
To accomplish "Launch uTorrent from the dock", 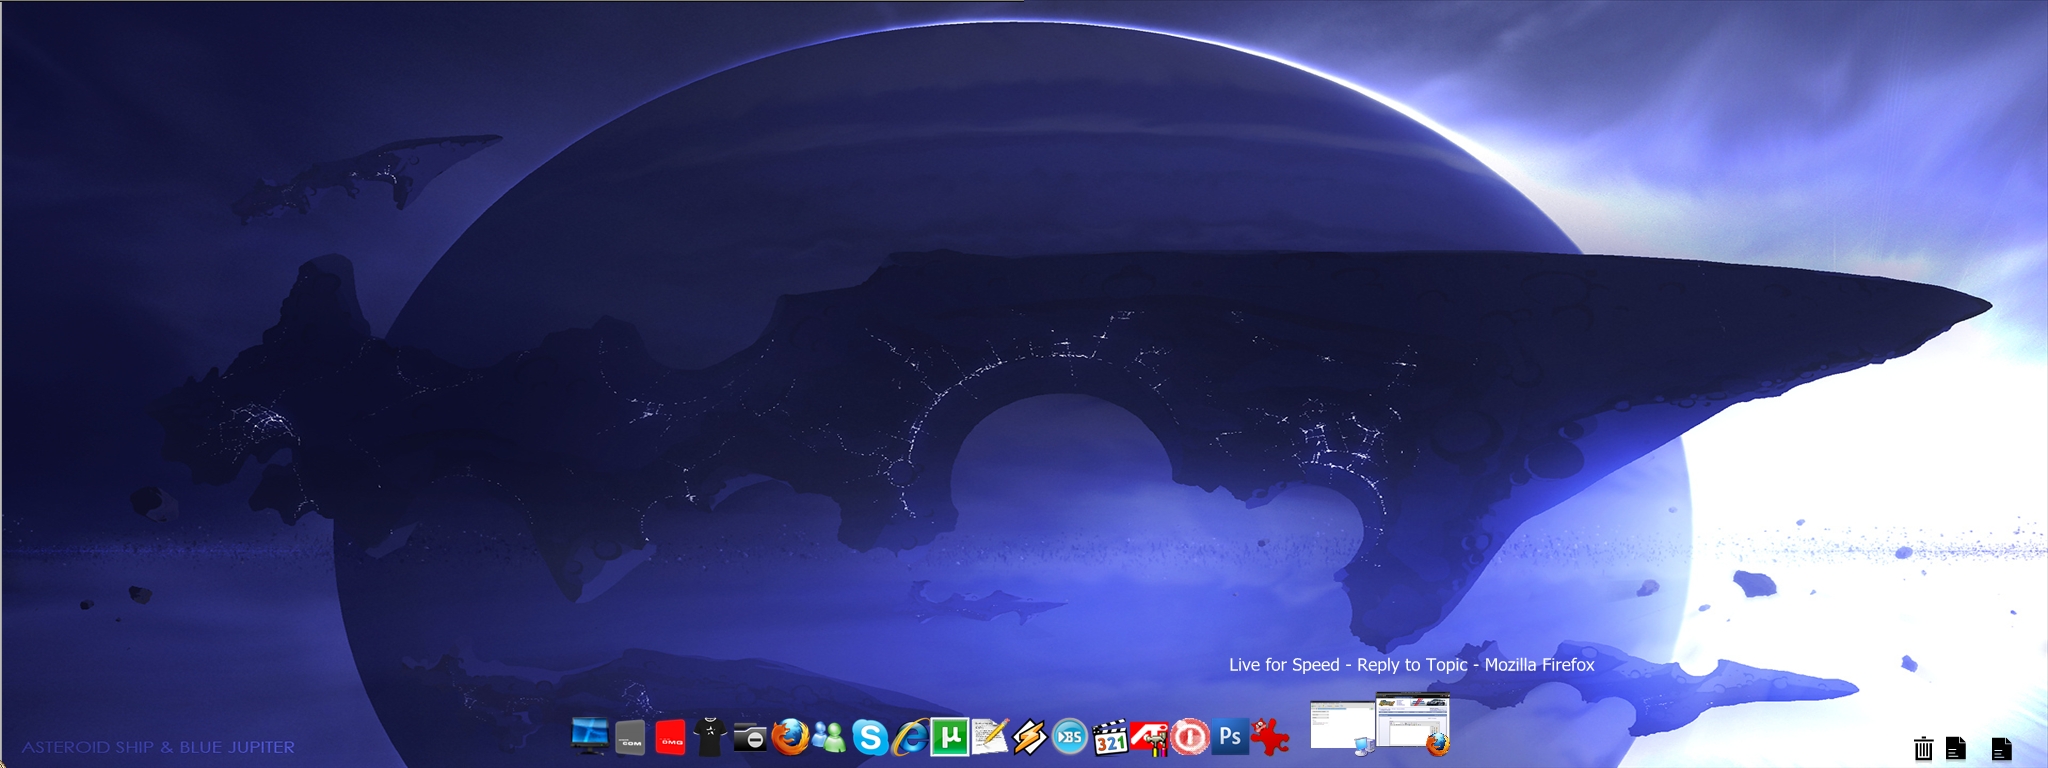I will tap(950, 737).
